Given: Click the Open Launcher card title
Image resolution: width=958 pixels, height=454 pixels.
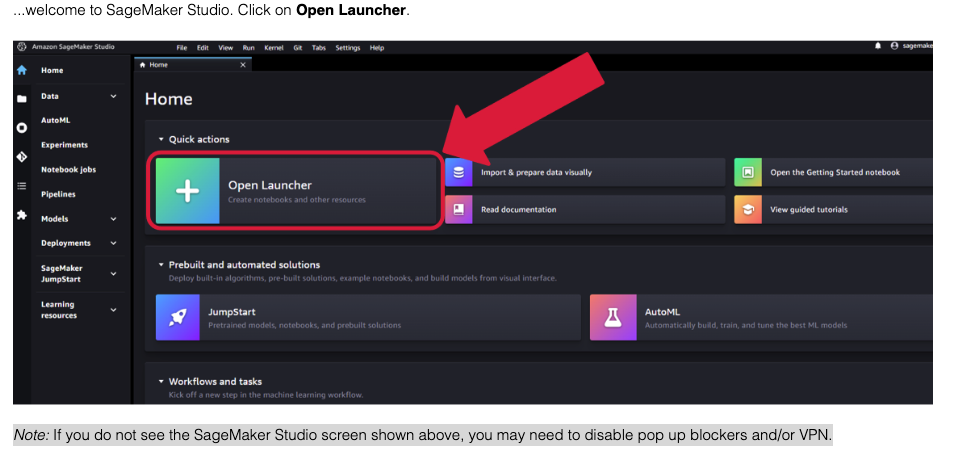Looking at the screenshot, I should tap(270, 185).
